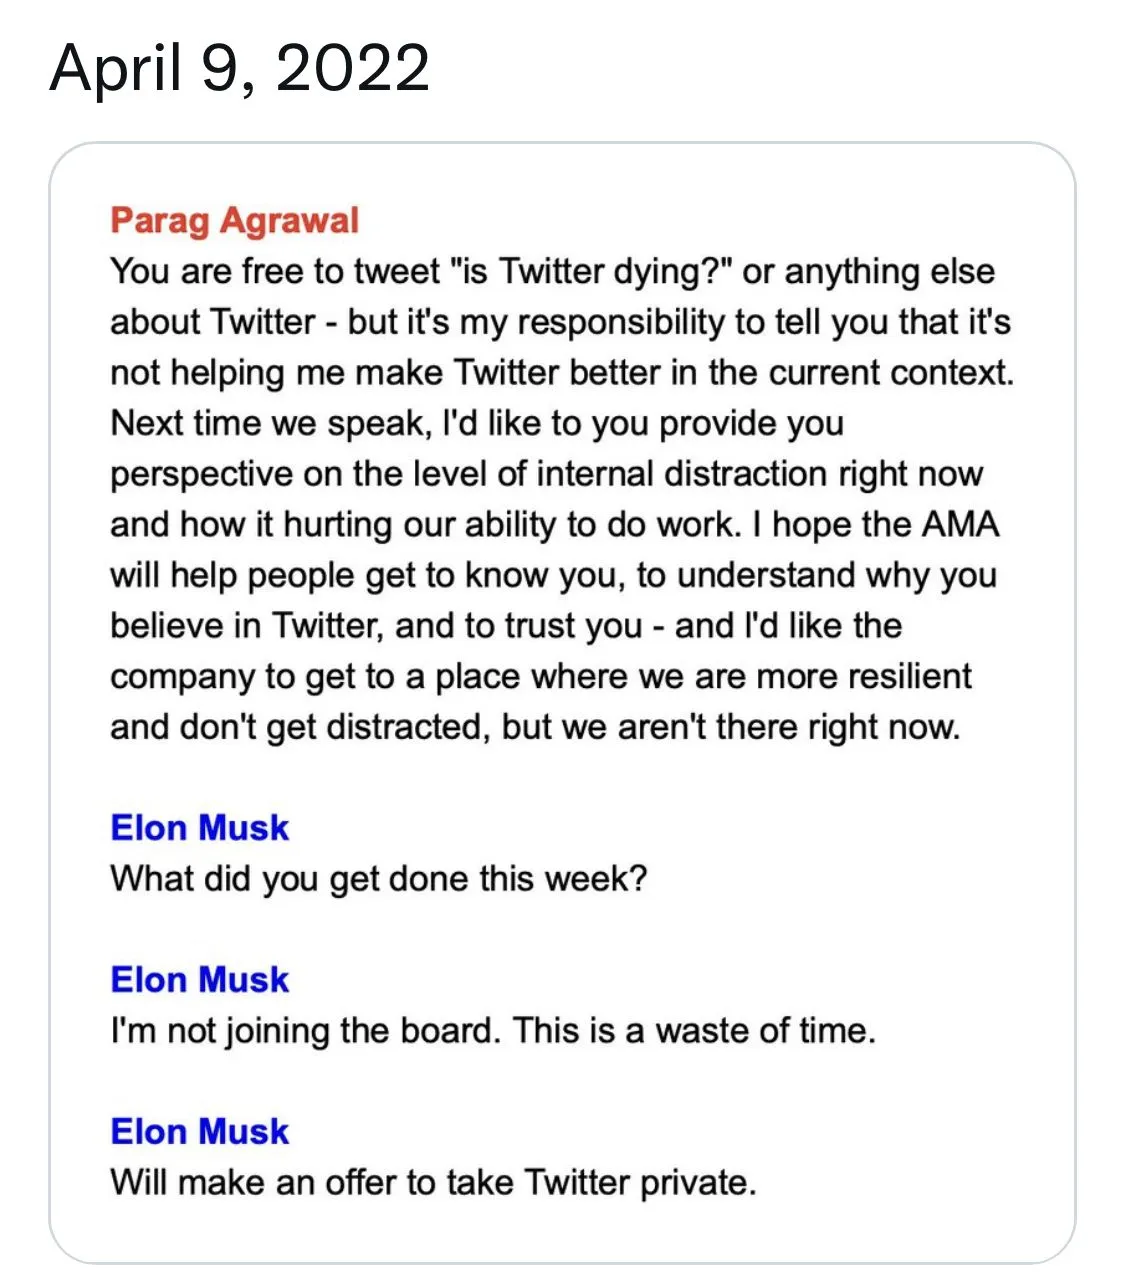
Task: Click the line starting 'not helping me make Twitter better'
Action: [x=561, y=373]
